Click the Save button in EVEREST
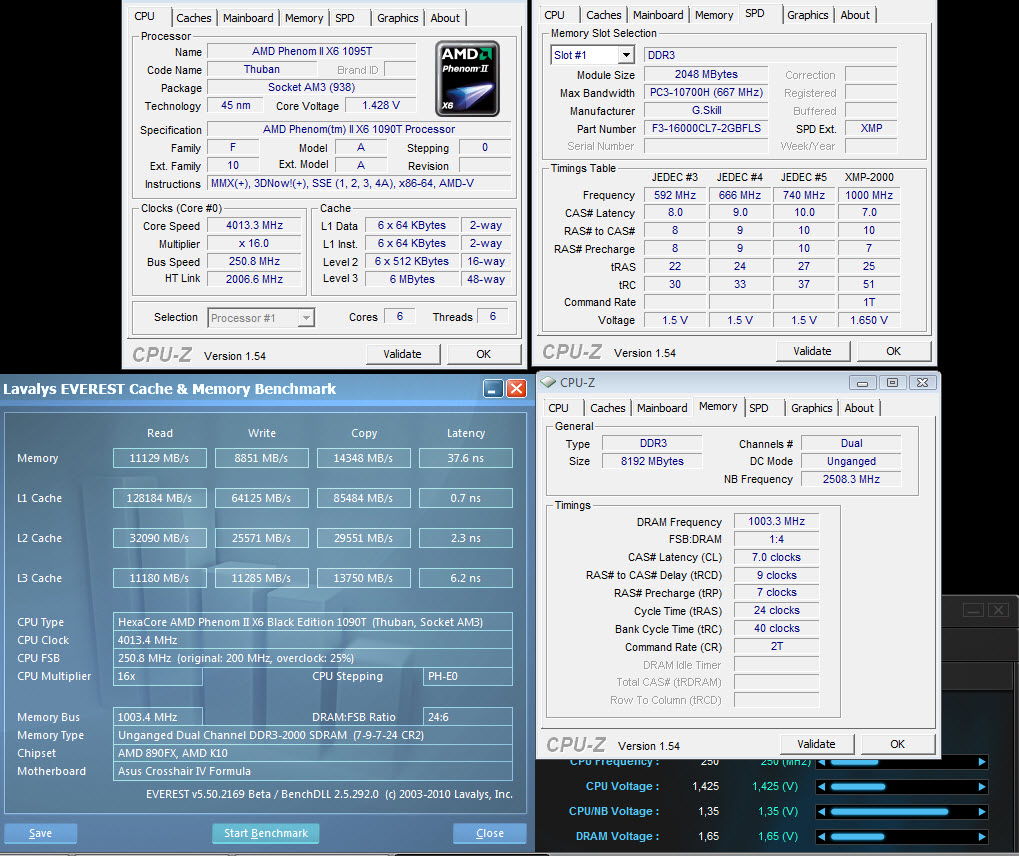Screen dimensions: 1019x856 point(40,833)
